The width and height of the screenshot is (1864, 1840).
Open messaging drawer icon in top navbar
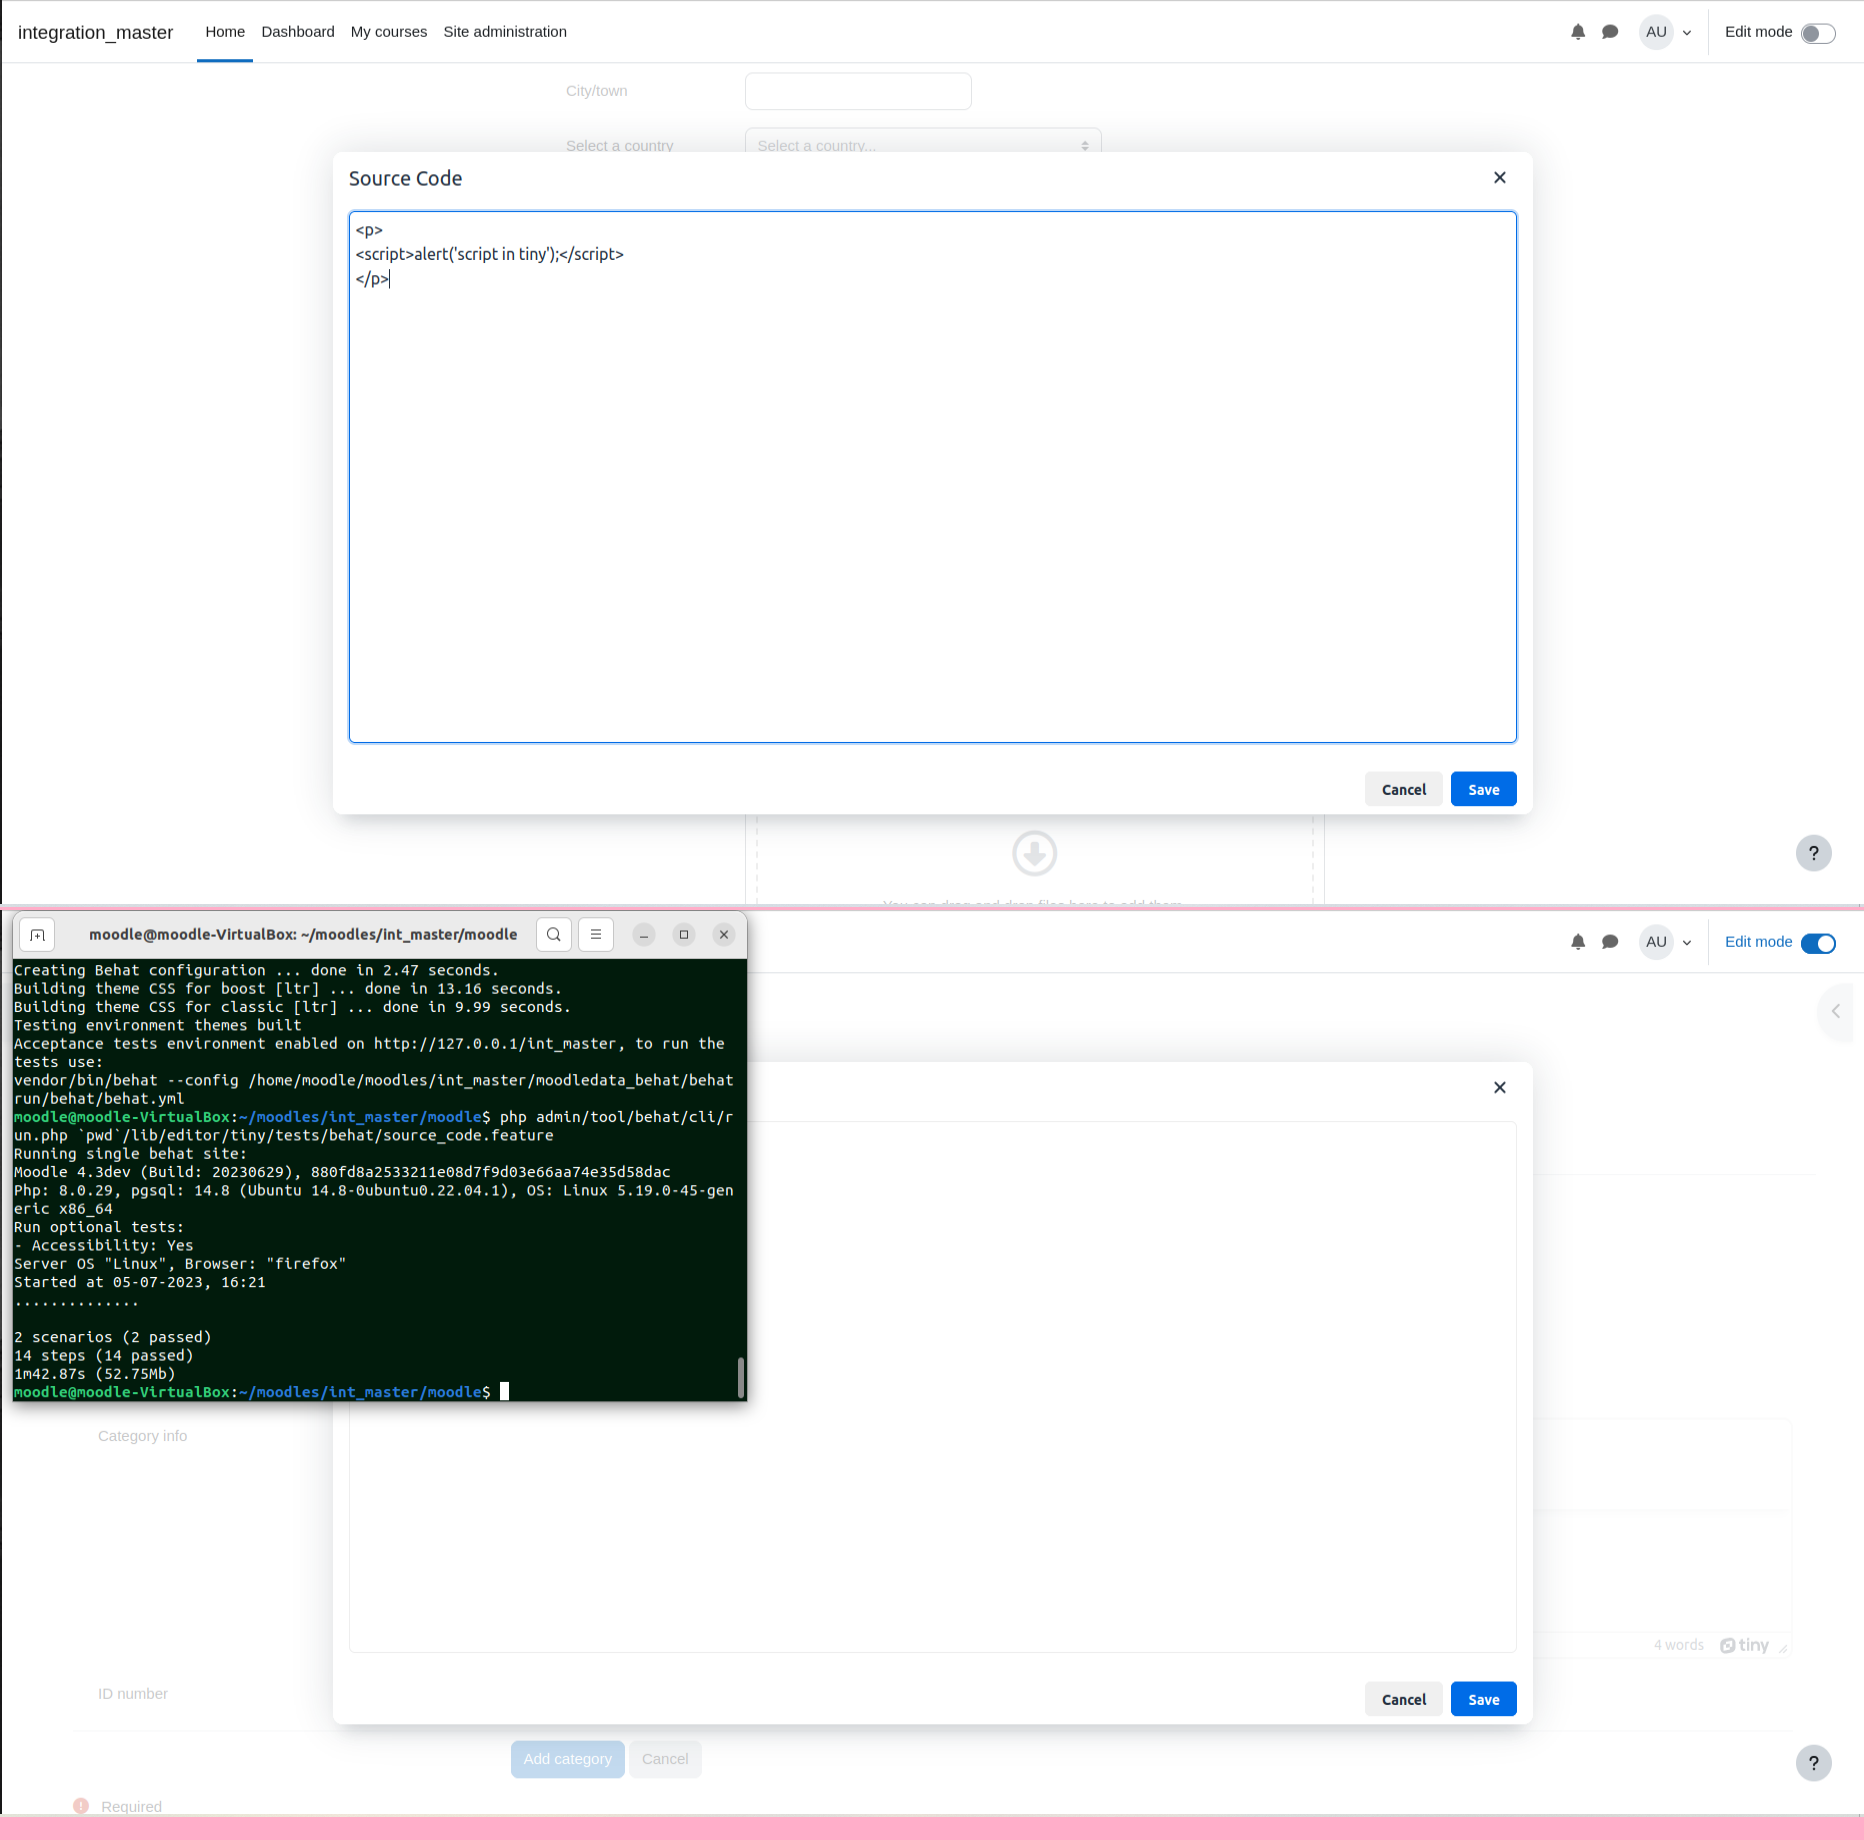(x=1610, y=32)
